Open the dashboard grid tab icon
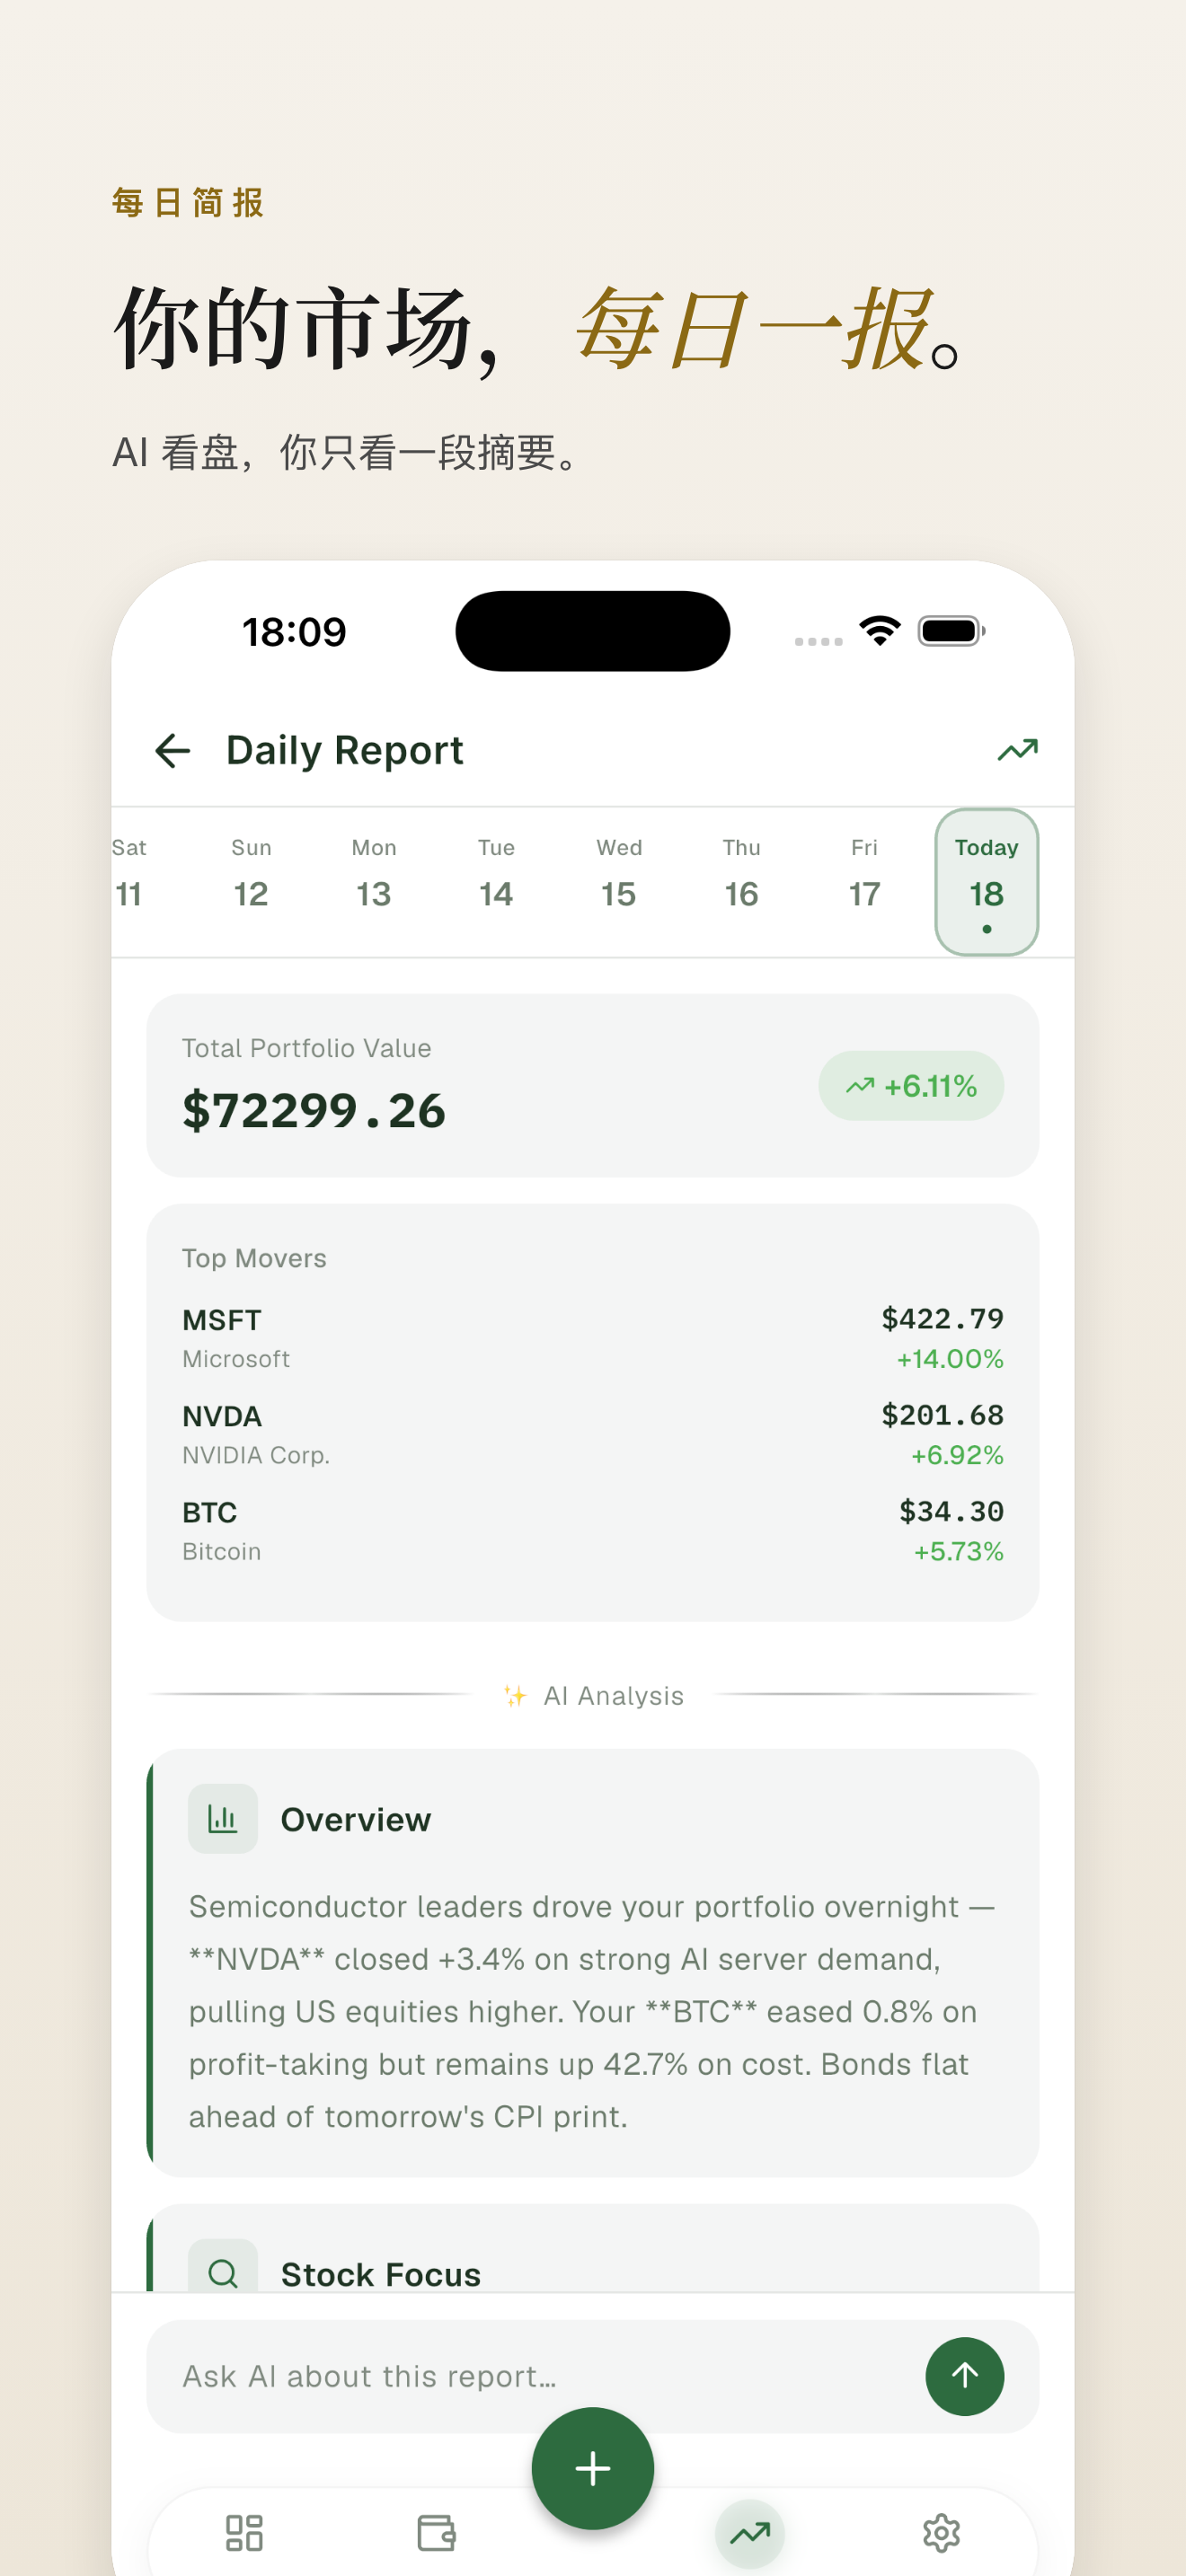The width and height of the screenshot is (1186, 2576). [x=244, y=2532]
